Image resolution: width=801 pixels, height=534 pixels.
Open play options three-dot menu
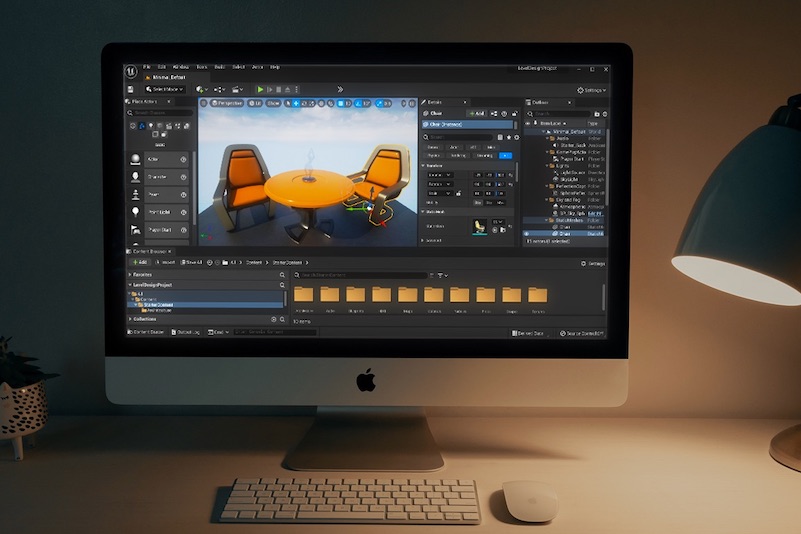[x=296, y=89]
